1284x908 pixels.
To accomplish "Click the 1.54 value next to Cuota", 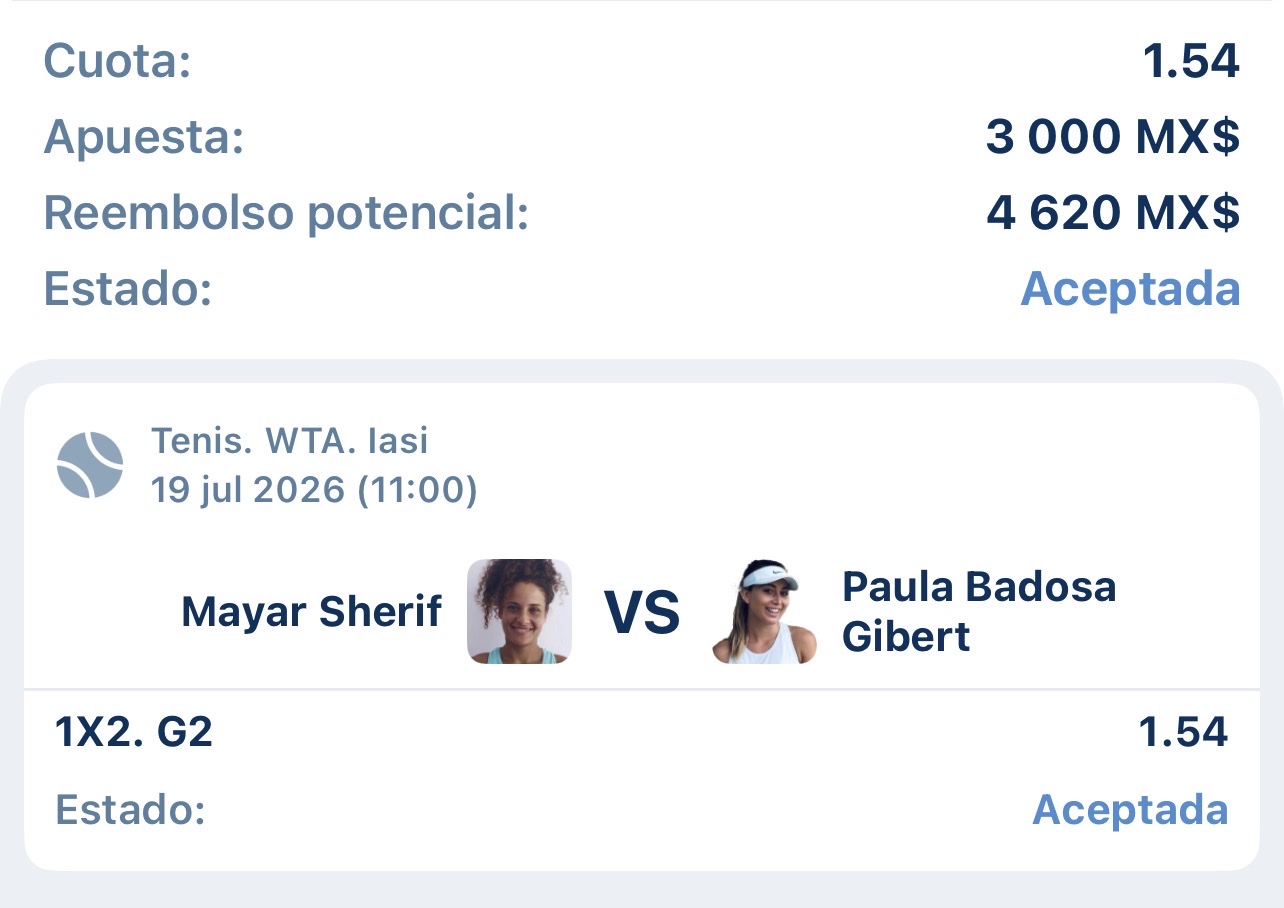I will (1191, 62).
